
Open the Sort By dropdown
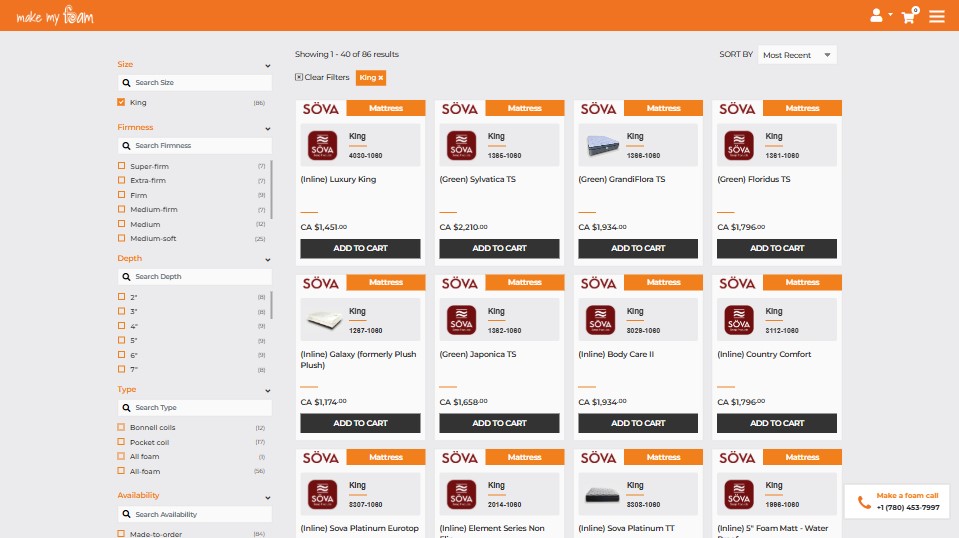(x=797, y=55)
